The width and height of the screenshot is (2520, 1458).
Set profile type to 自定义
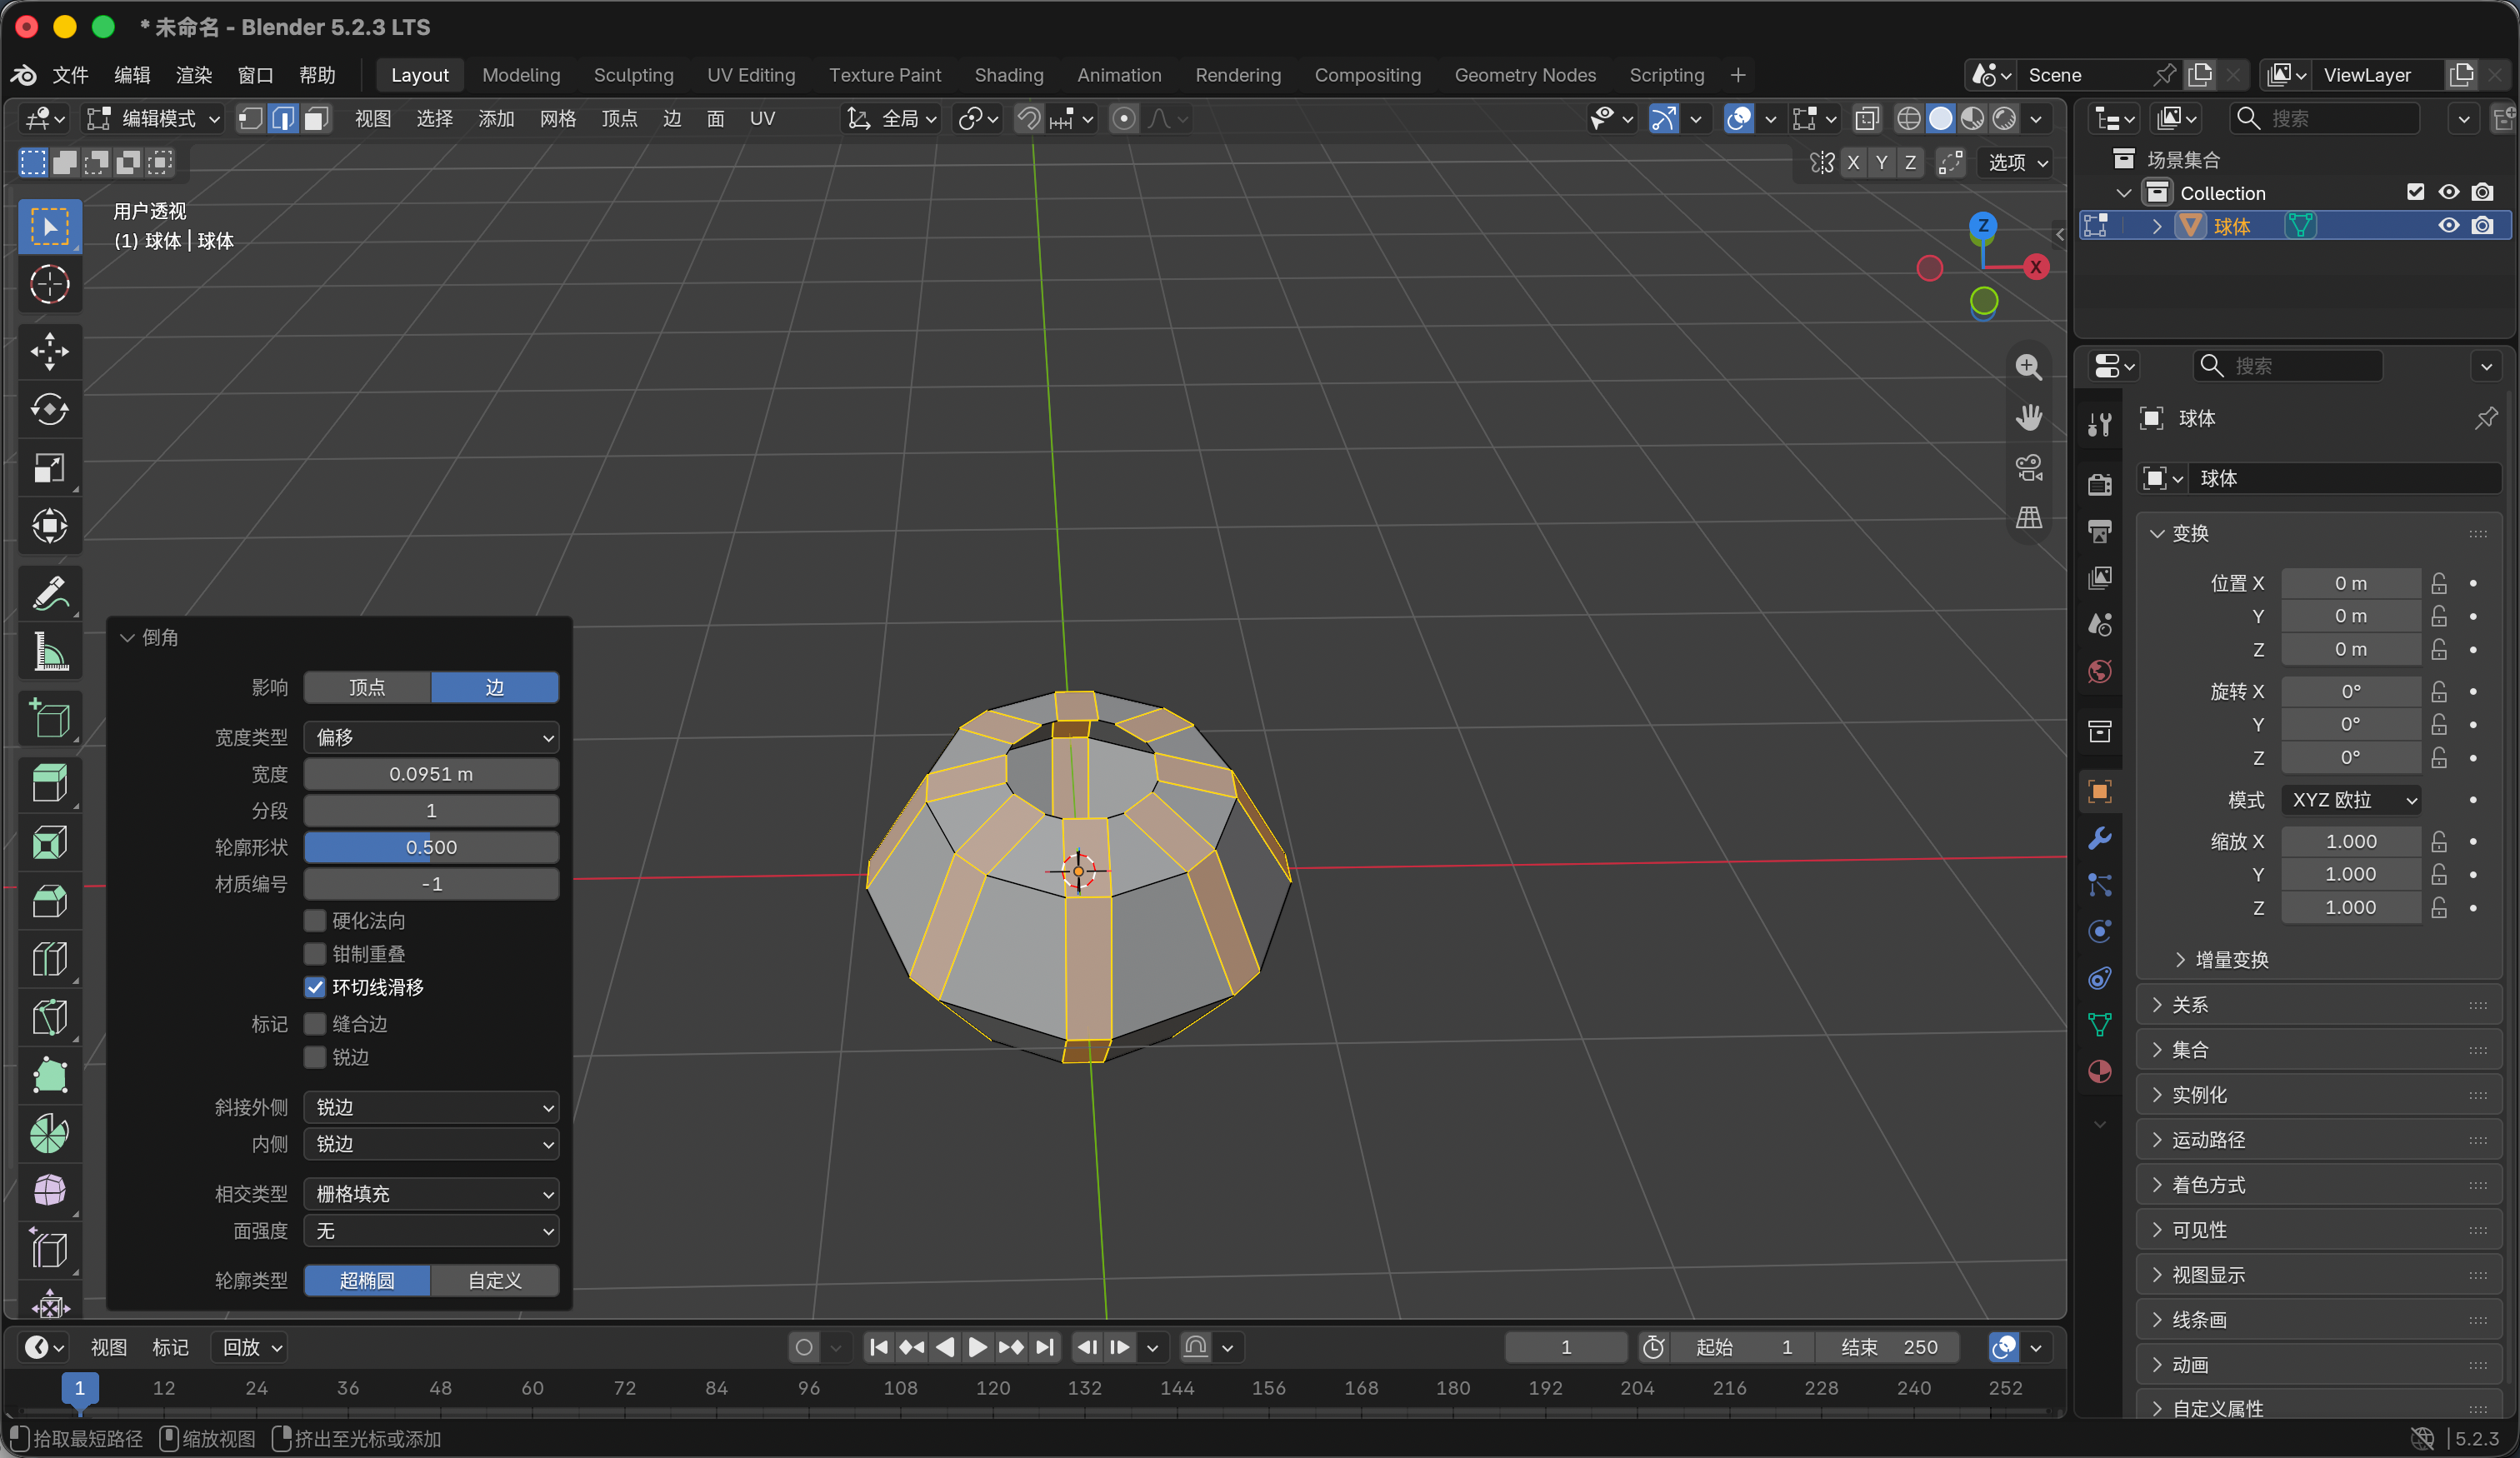coord(495,1281)
